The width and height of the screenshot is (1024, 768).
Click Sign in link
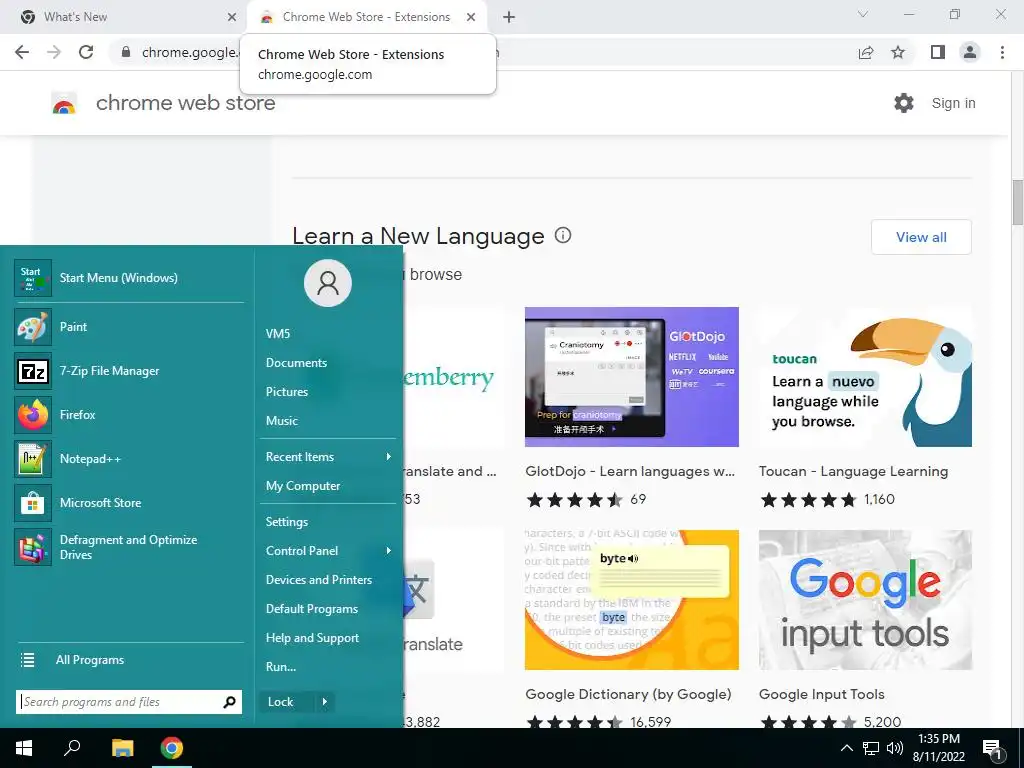coord(953,103)
